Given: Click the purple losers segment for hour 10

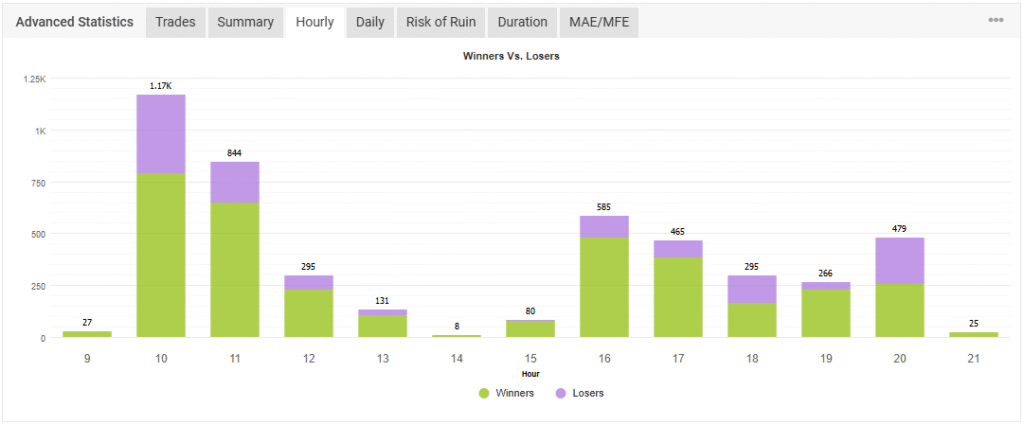Looking at the screenshot, I should (x=161, y=134).
